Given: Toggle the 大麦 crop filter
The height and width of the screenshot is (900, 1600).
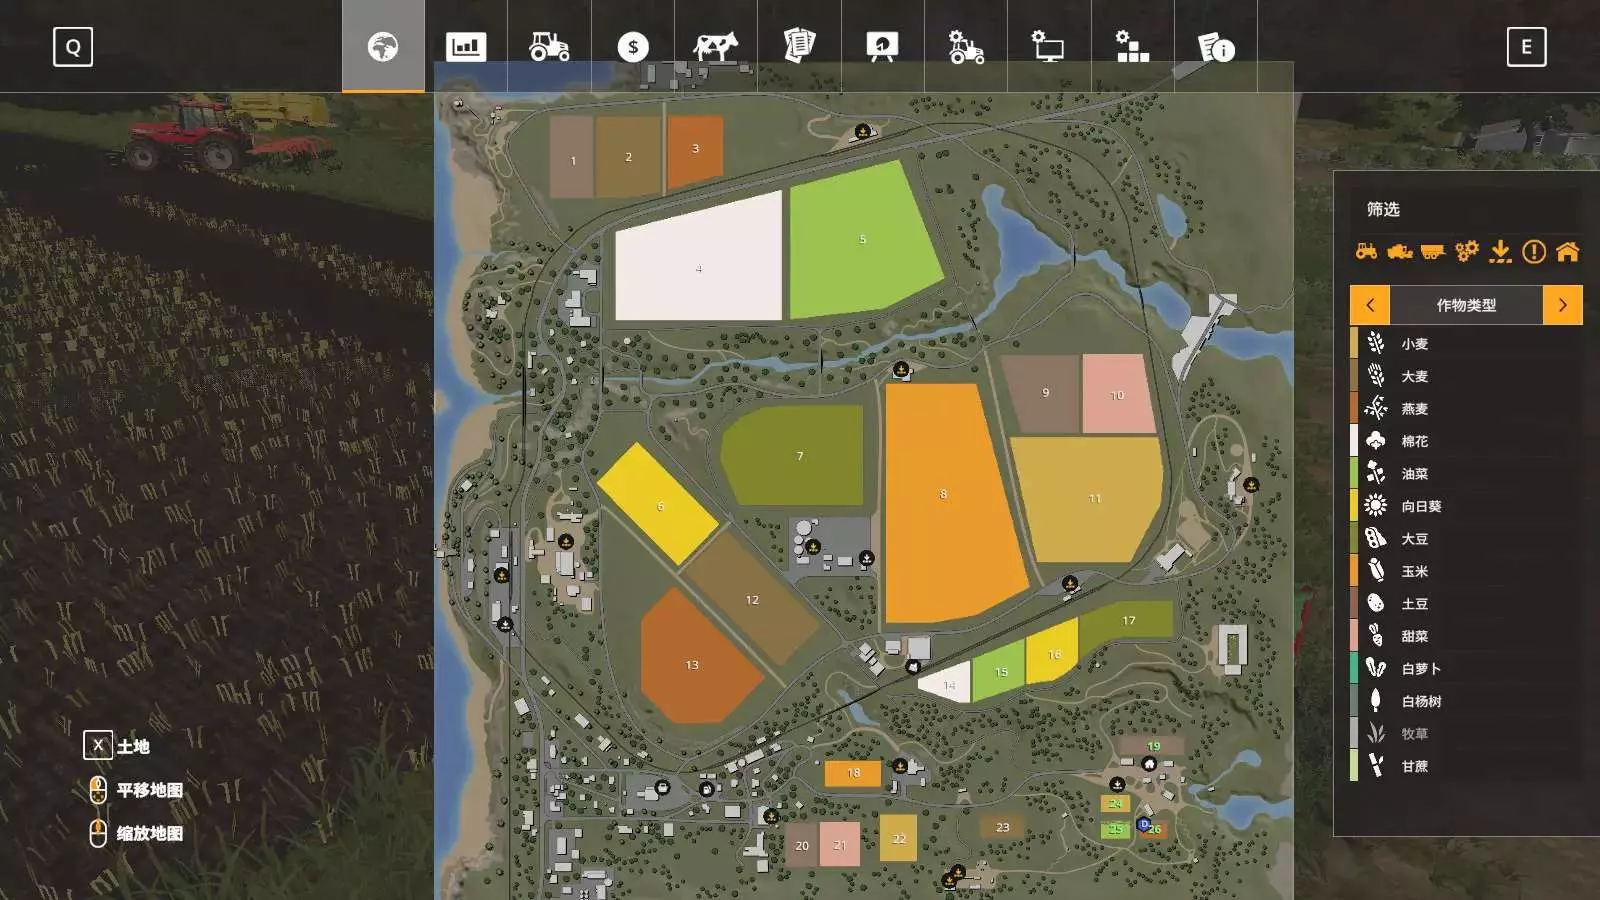Looking at the screenshot, I should click(x=1466, y=376).
